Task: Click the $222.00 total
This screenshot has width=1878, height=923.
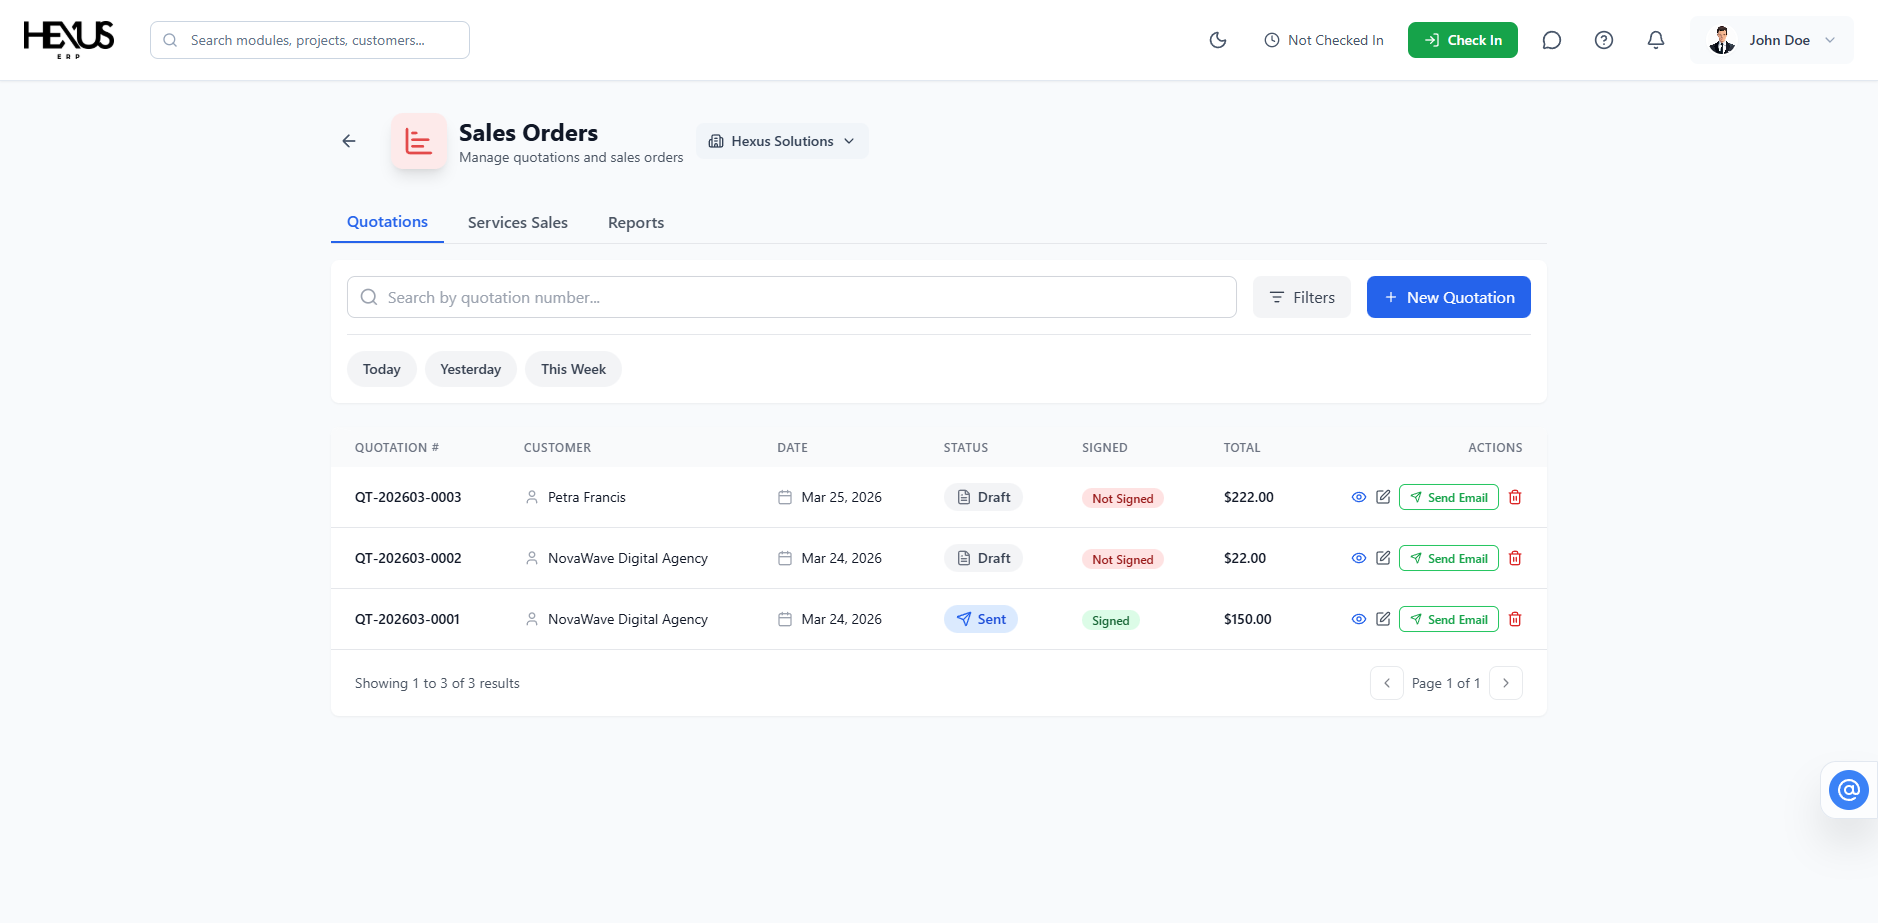Action: coord(1249,497)
